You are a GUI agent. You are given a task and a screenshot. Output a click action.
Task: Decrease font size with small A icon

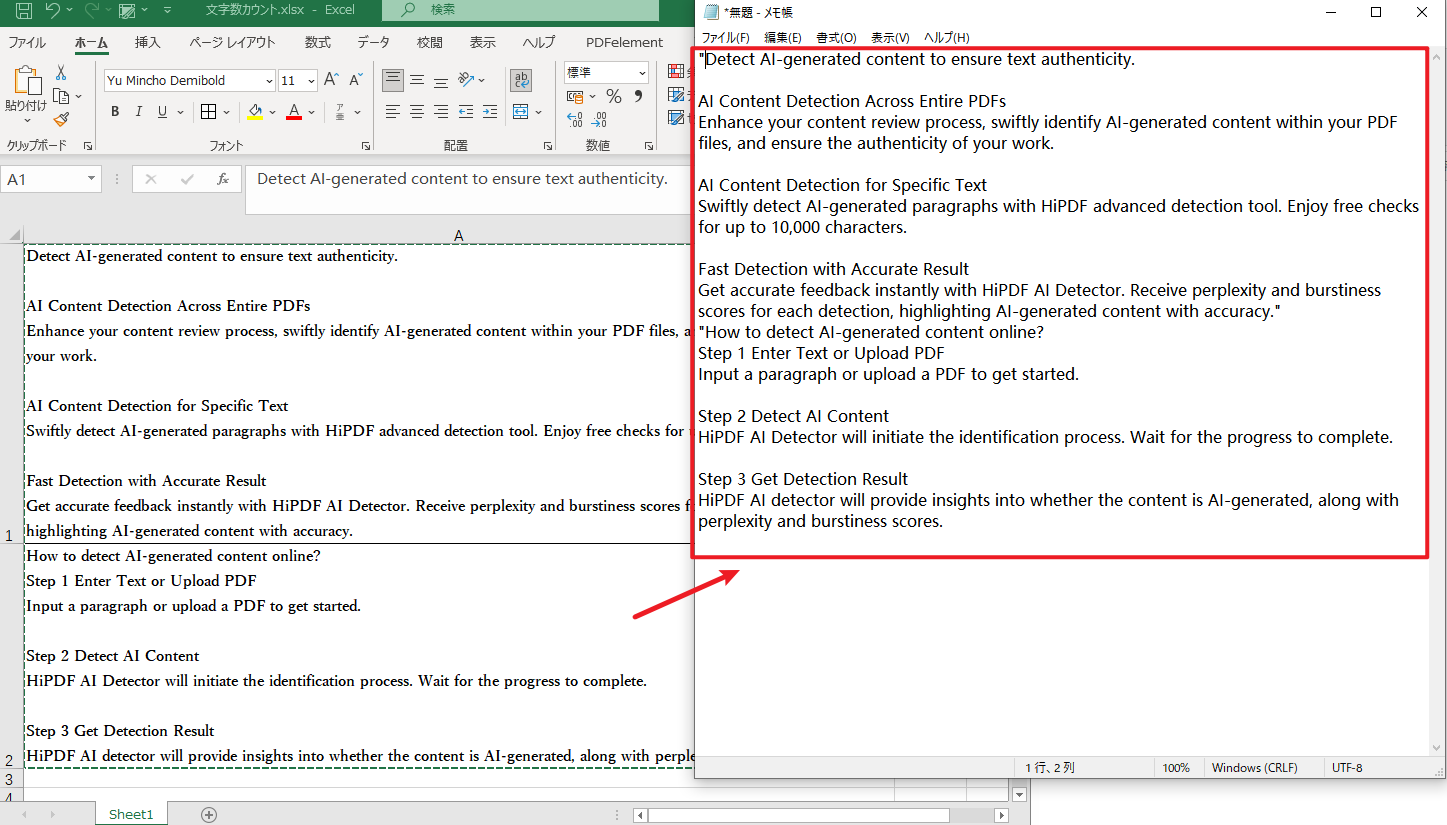(356, 80)
